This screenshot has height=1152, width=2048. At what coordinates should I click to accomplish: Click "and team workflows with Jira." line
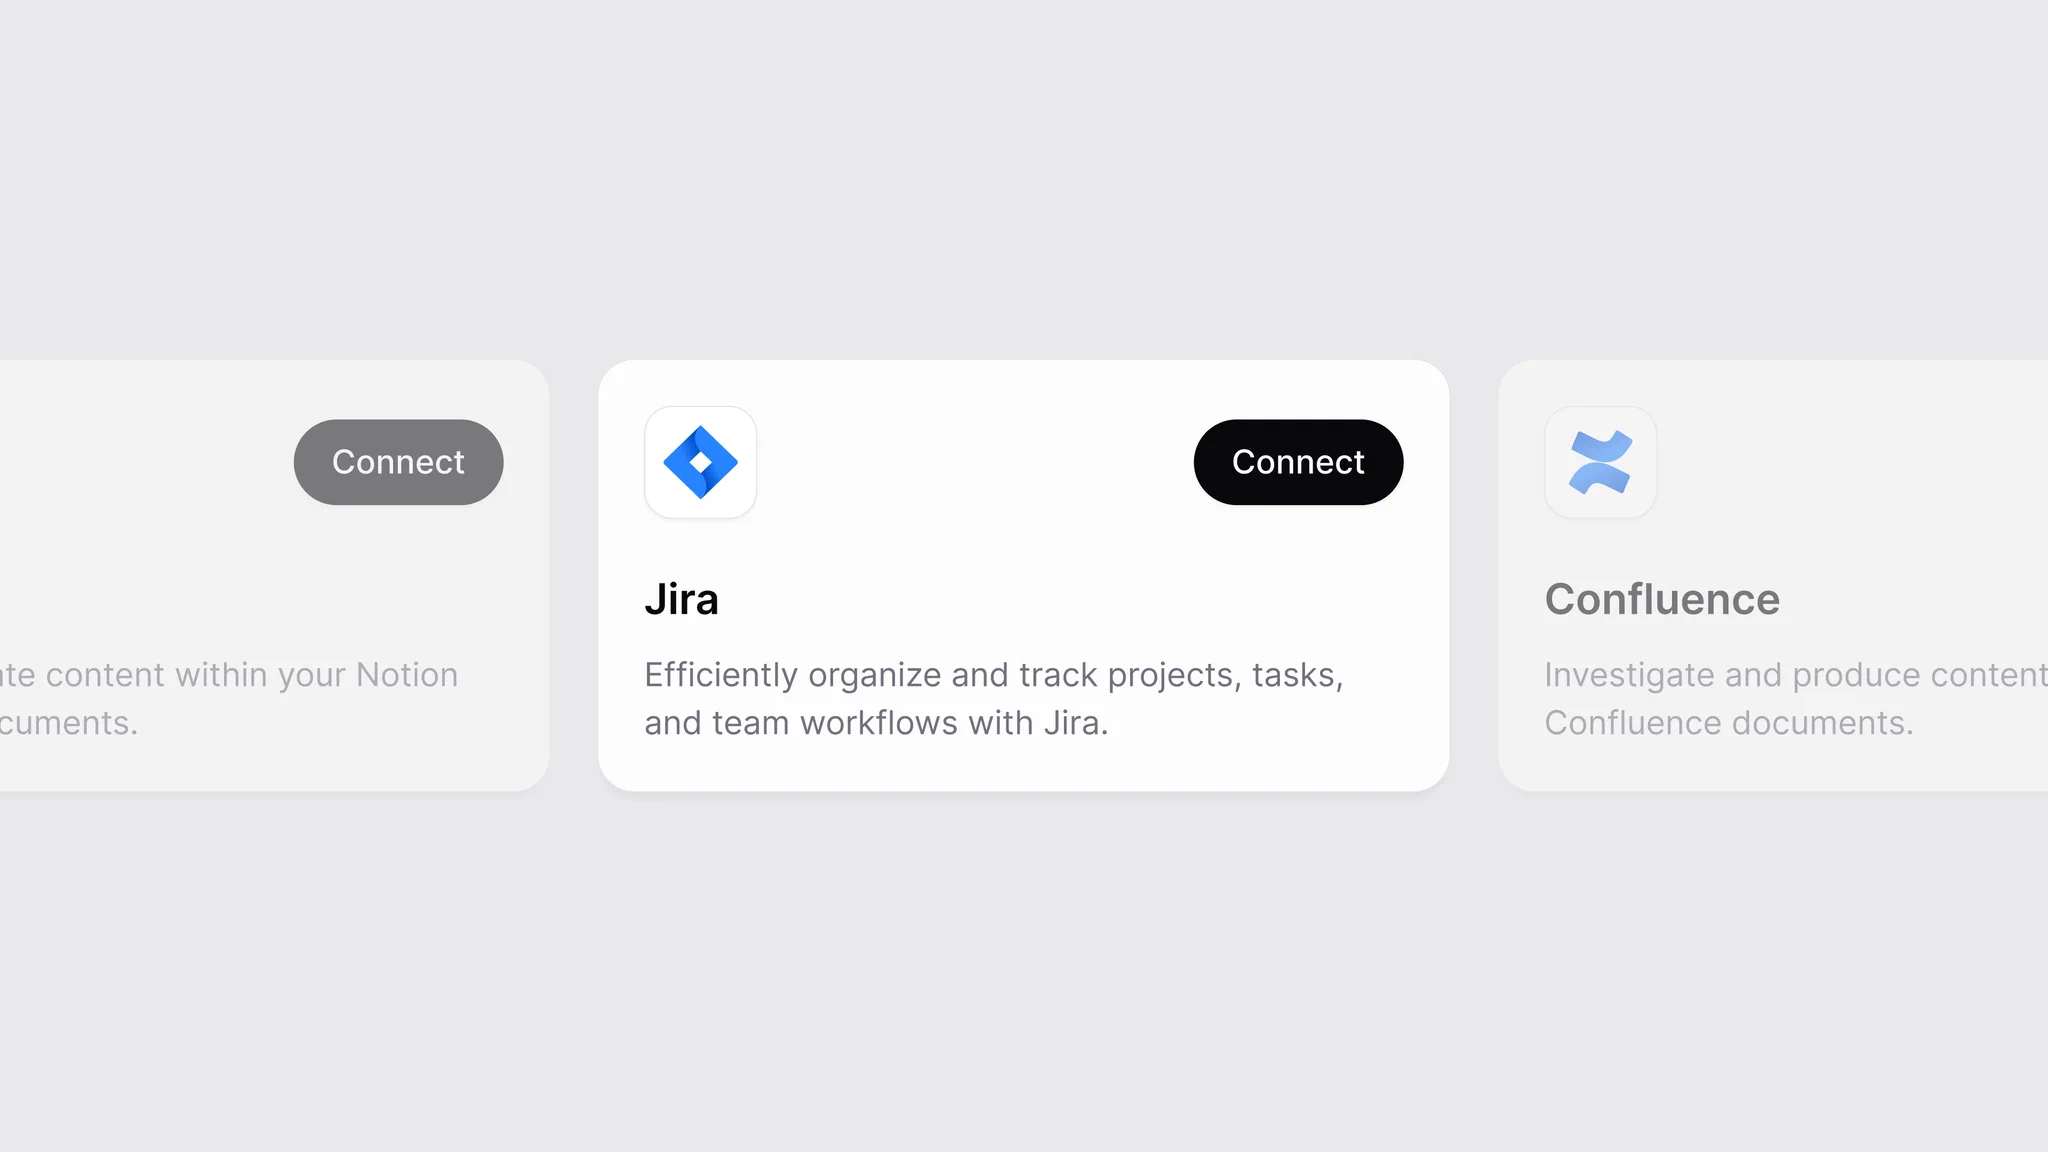coord(876,723)
